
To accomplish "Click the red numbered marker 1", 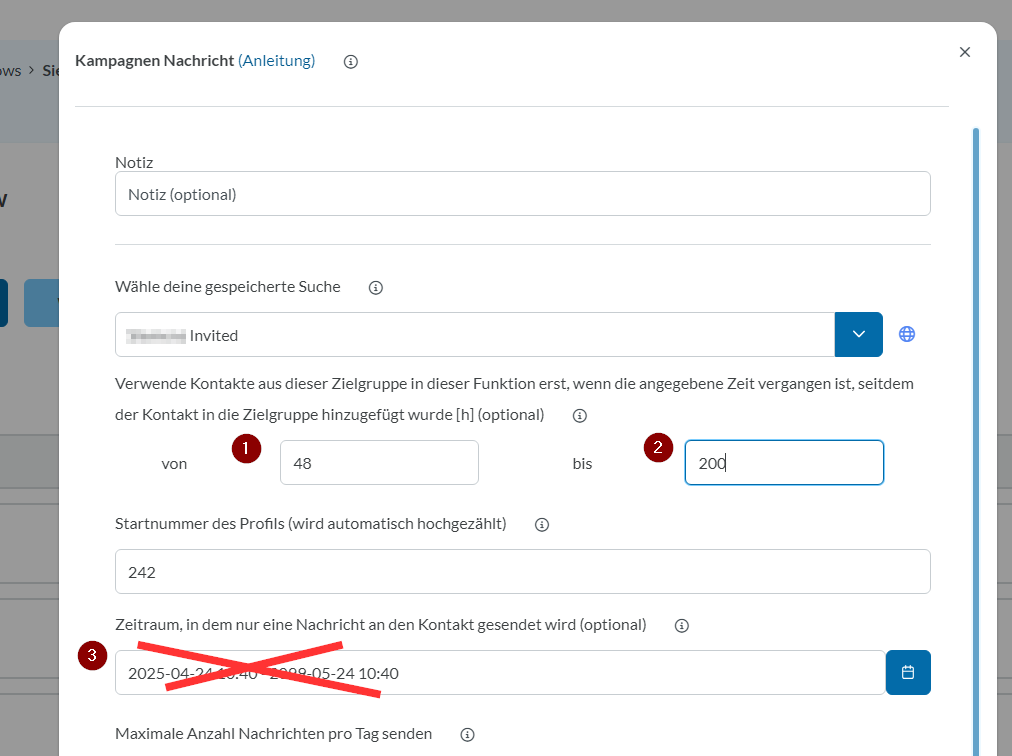I will coord(246,449).
